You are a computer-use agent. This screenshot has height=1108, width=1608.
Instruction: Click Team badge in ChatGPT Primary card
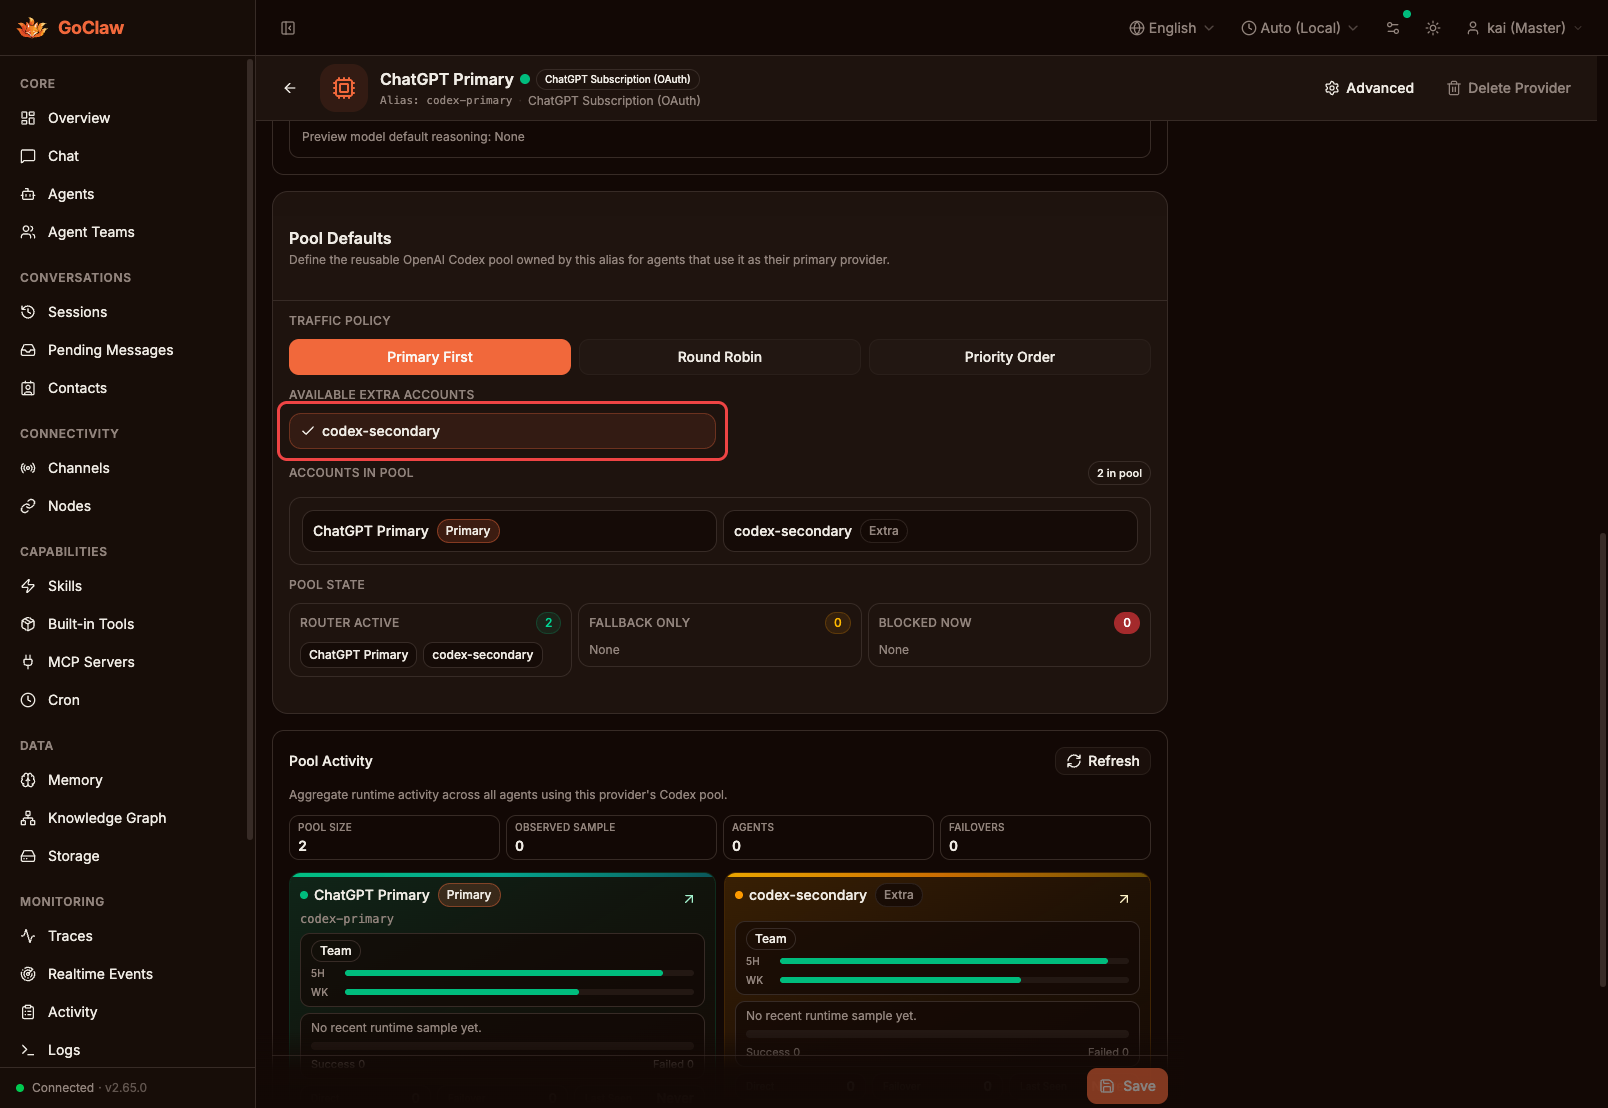click(336, 951)
